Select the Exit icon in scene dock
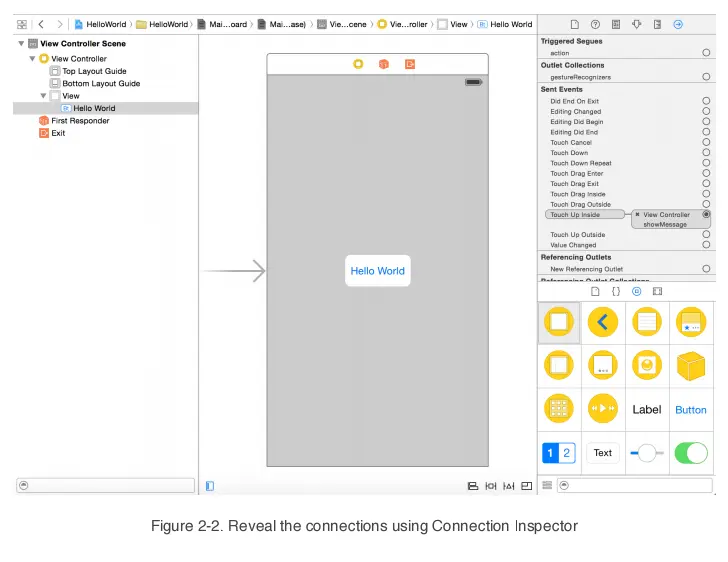This screenshot has height=562, width=728. point(410,64)
